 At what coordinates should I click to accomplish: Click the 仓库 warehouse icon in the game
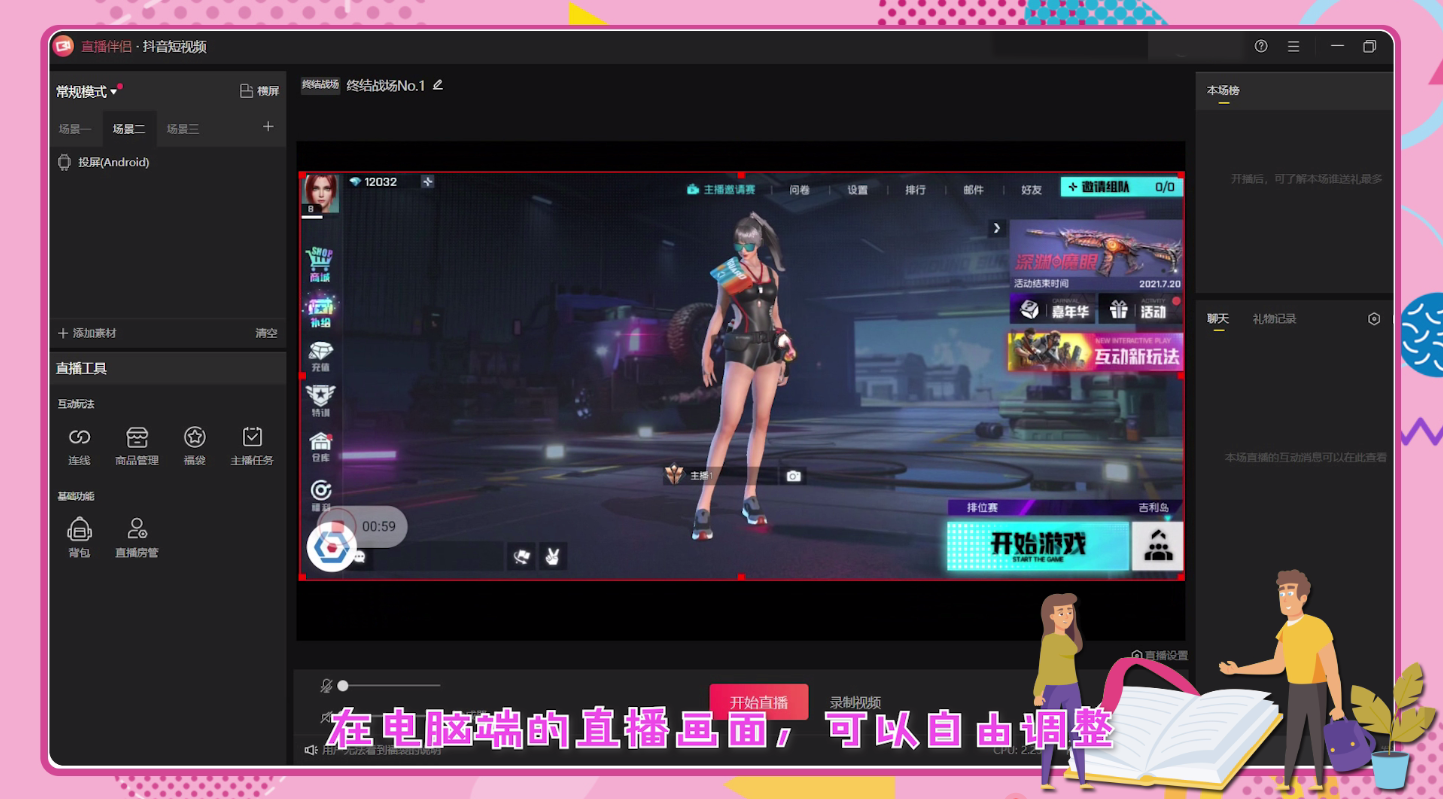(320, 446)
